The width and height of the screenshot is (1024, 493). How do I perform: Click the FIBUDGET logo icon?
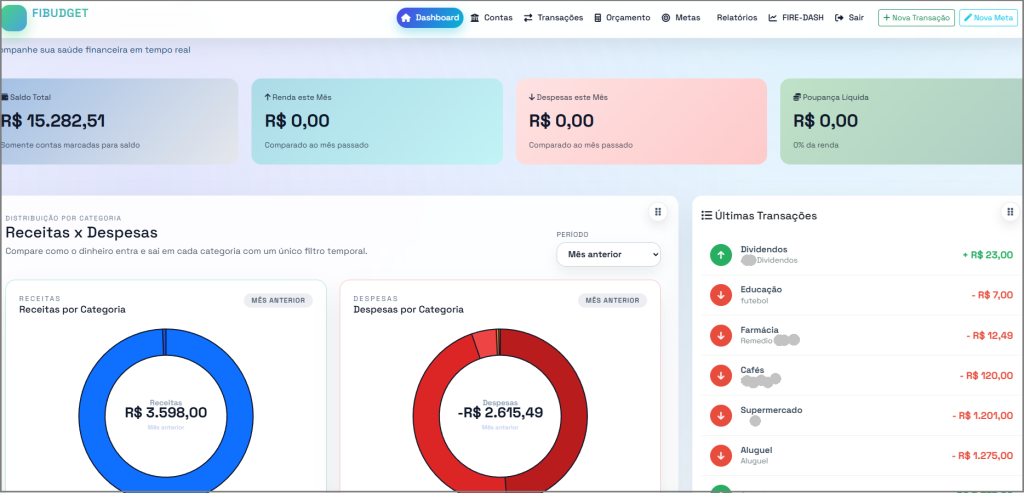[x=14, y=18]
